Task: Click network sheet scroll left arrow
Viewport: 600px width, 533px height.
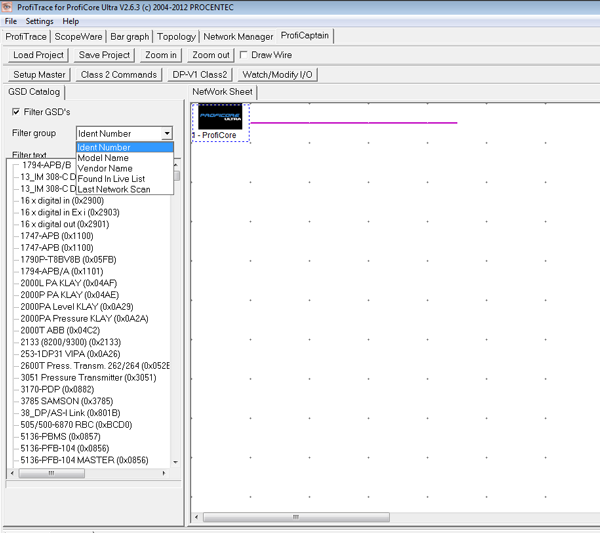Action: click(x=196, y=517)
